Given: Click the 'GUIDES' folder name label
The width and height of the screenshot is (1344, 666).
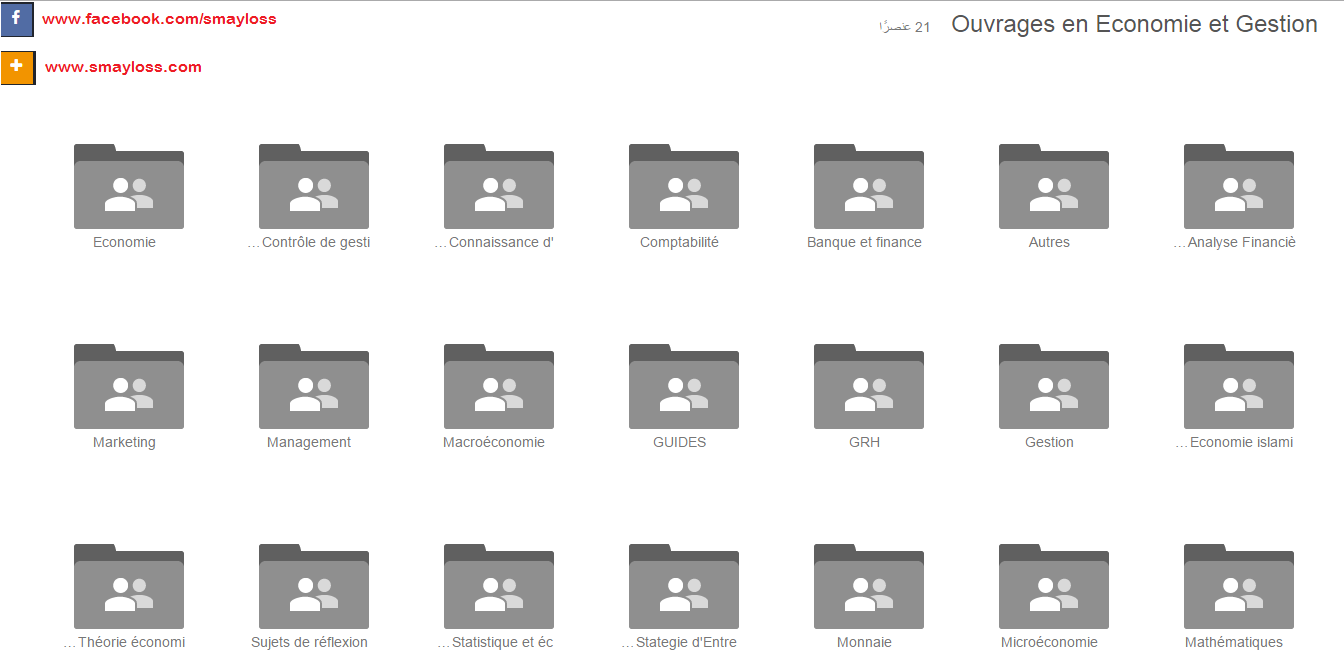Looking at the screenshot, I should (x=679, y=442).
